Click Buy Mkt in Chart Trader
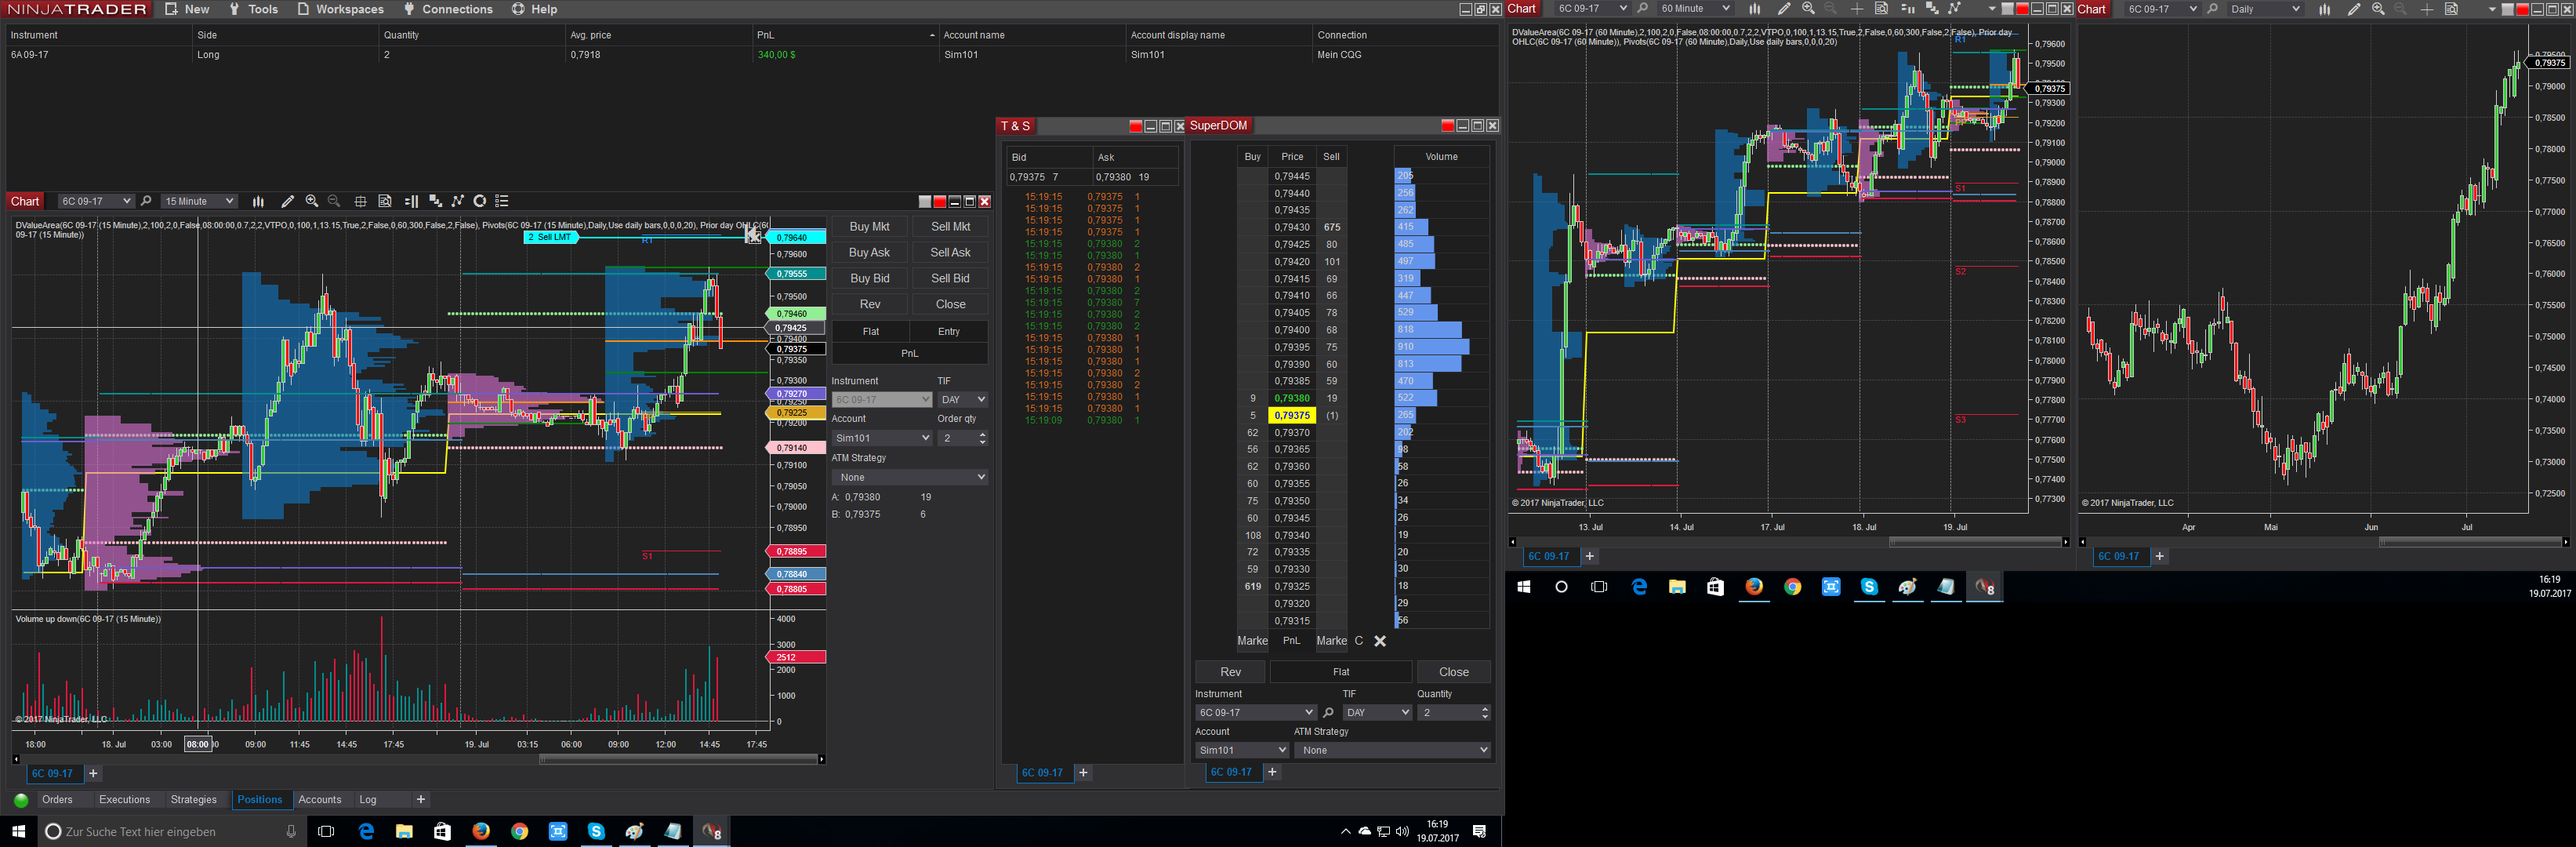 pos(869,227)
